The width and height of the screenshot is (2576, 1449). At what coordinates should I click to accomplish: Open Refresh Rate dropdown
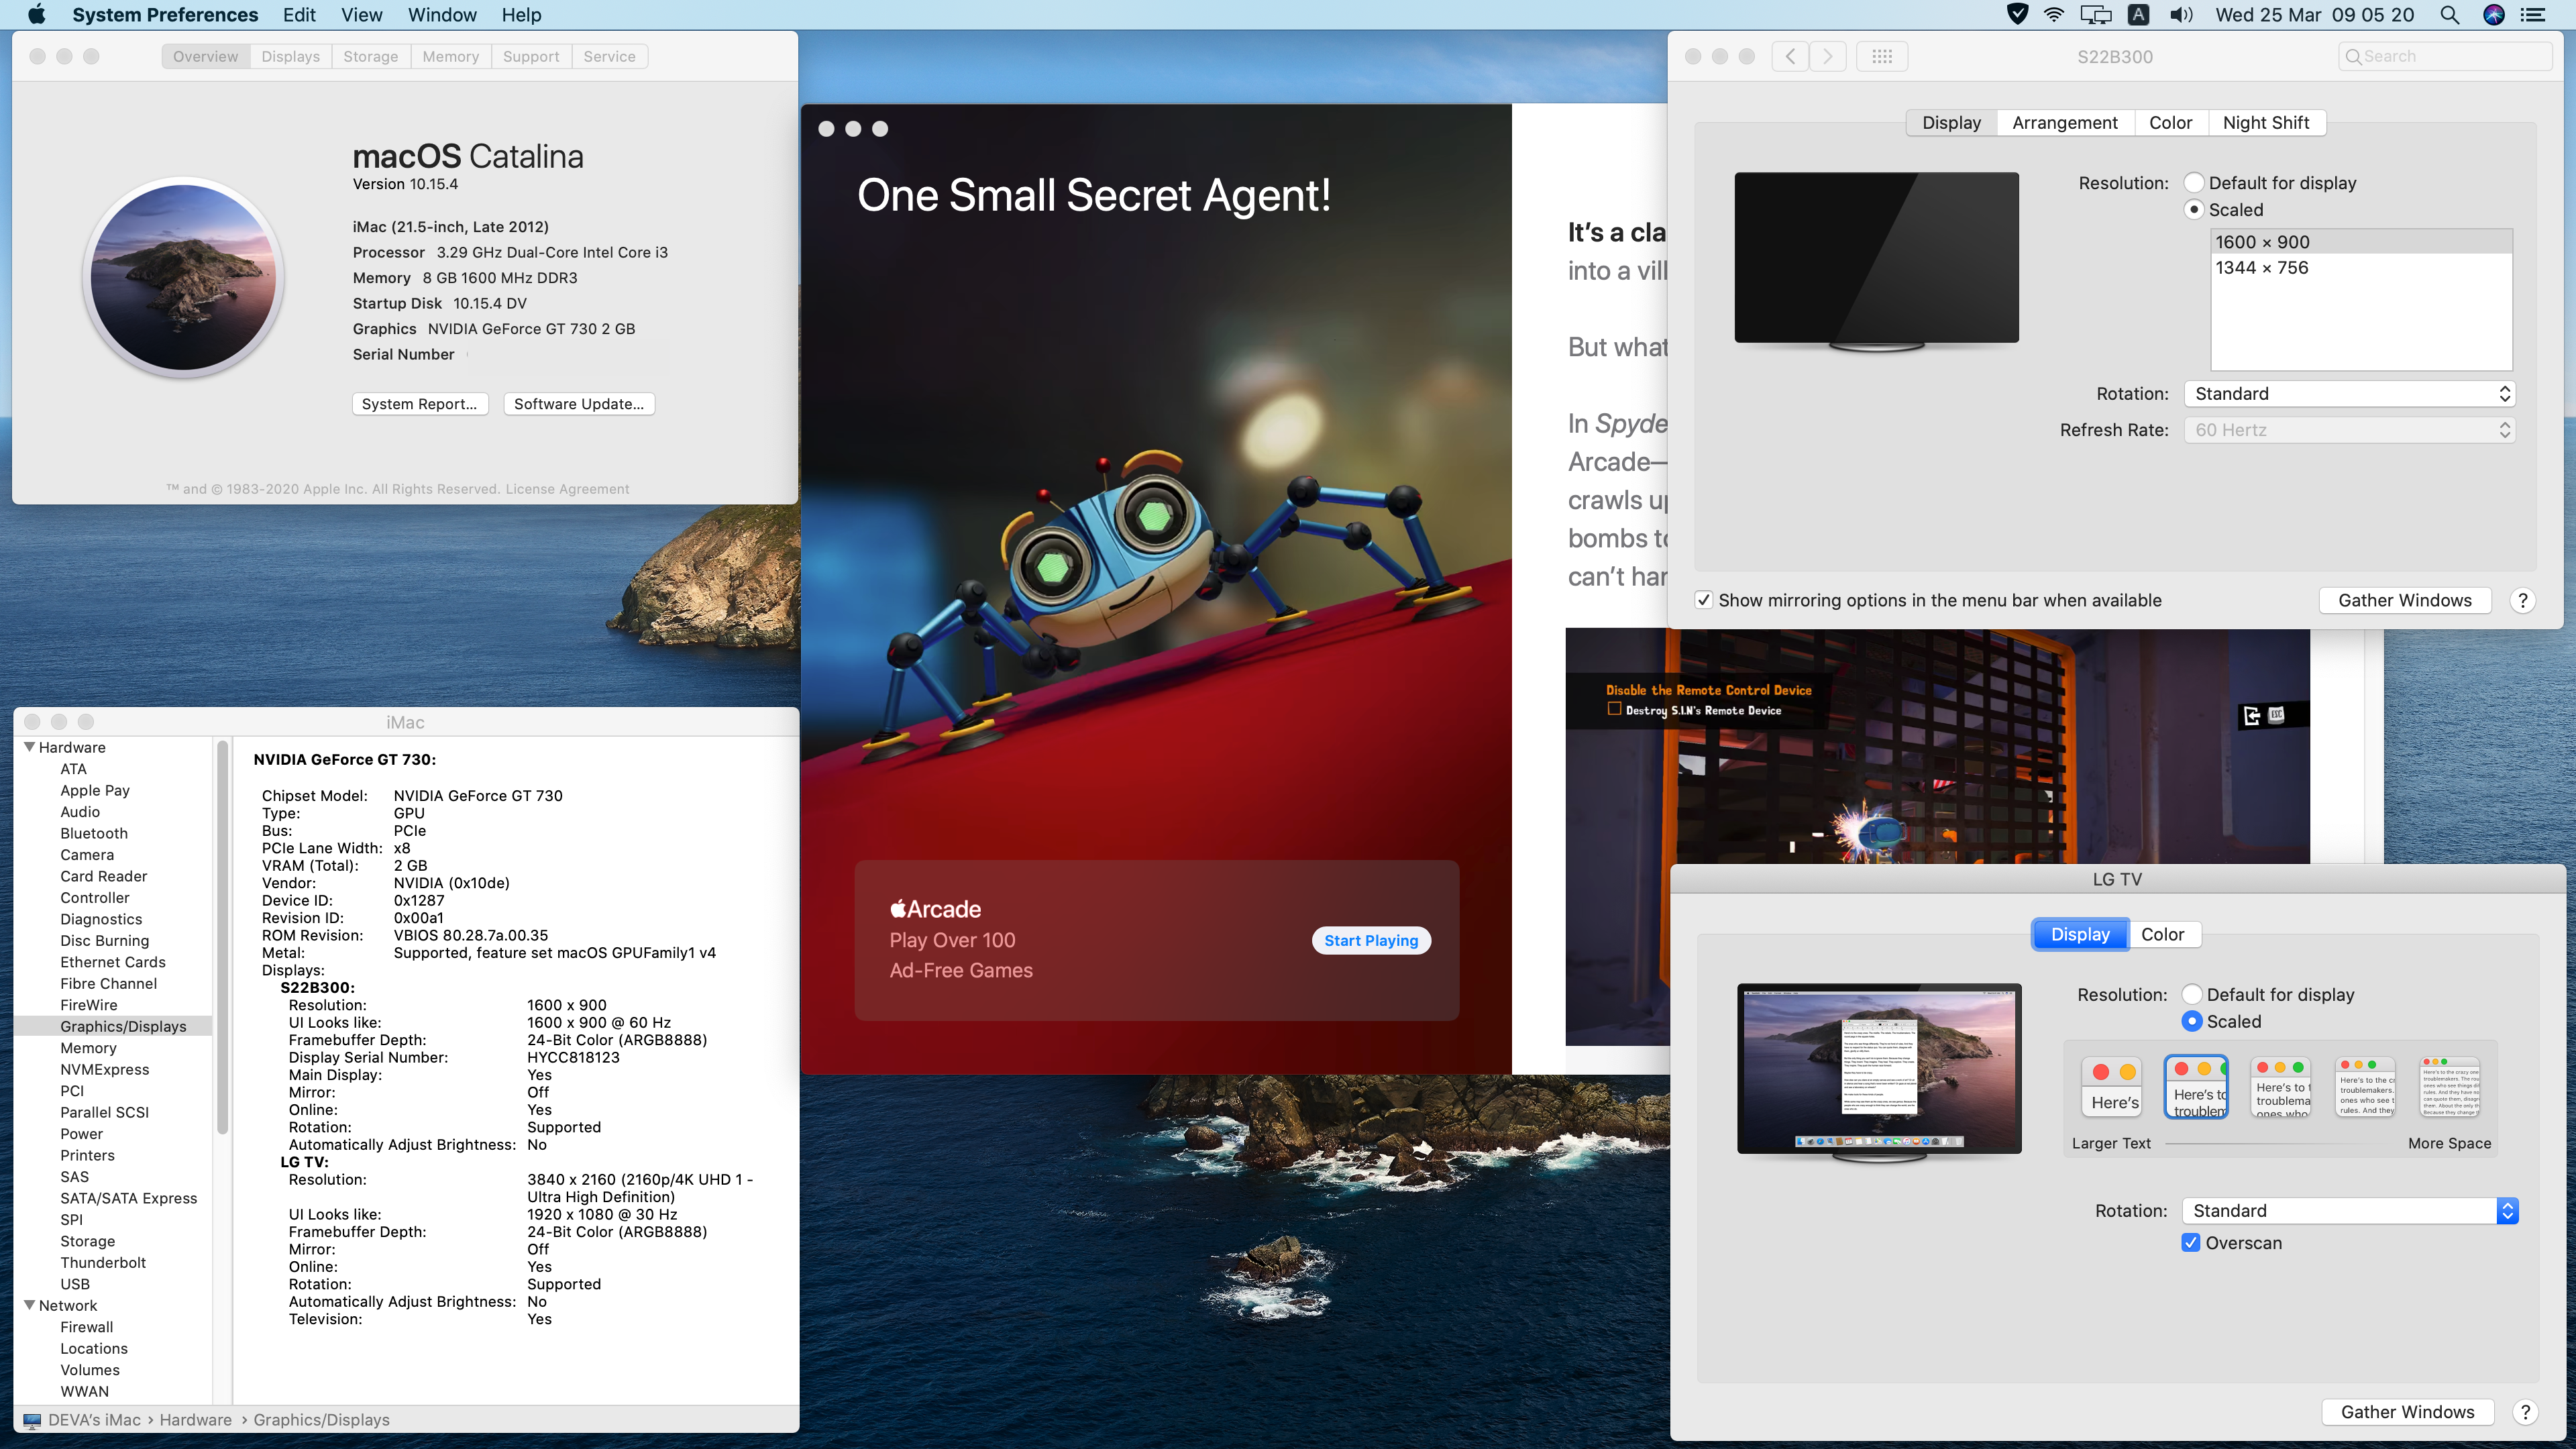click(2348, 430)
